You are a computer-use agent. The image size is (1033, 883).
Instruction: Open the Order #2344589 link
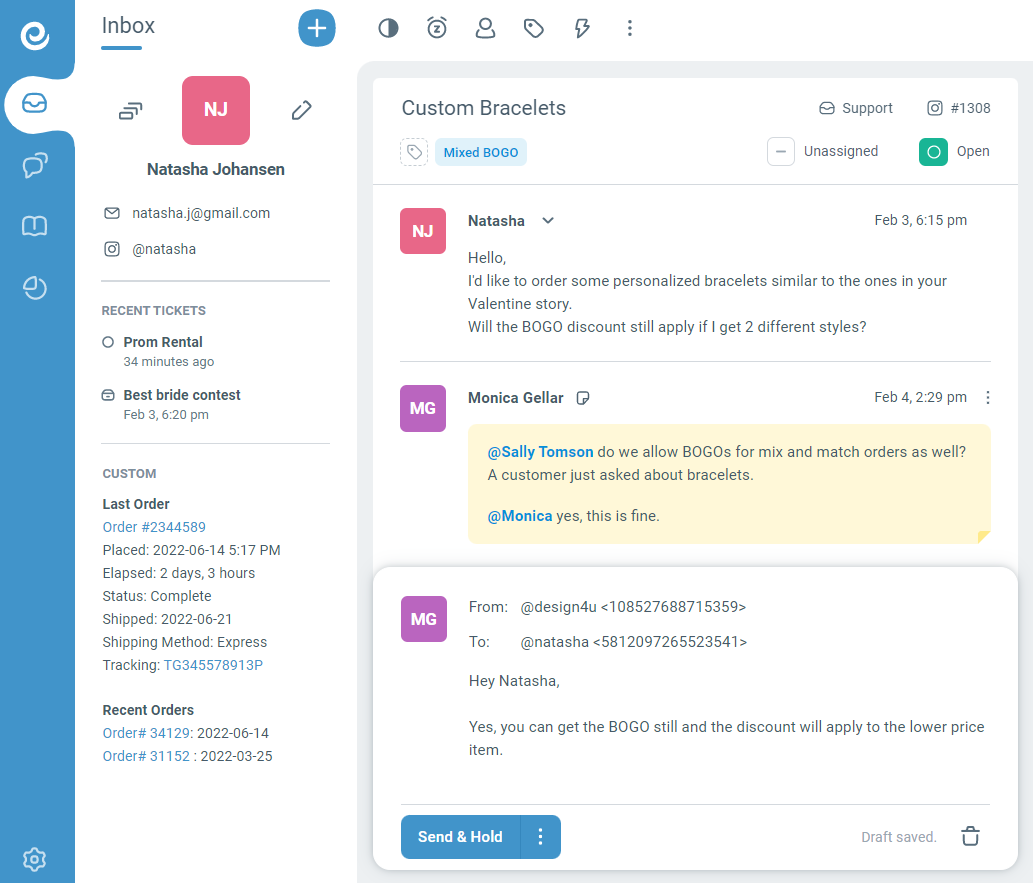[154, 527]
